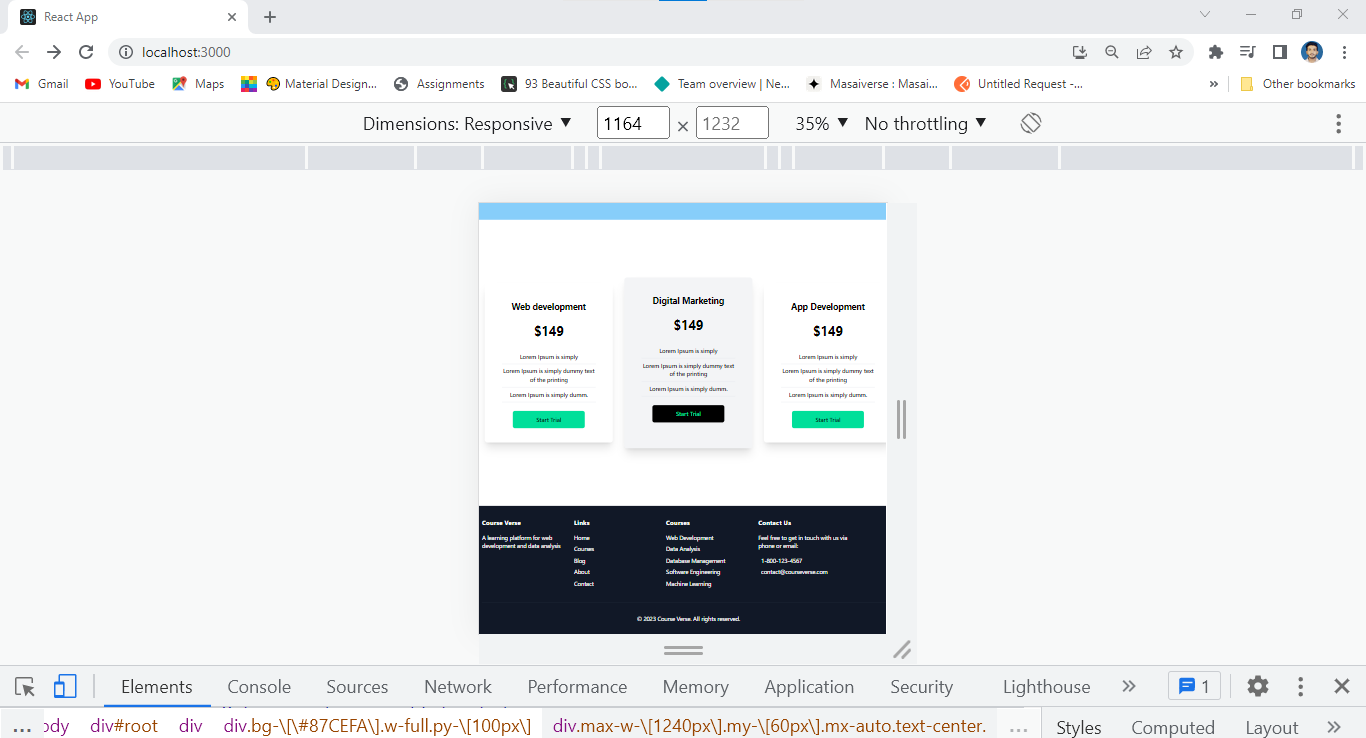Open DevTools settings gear

click(1257, 686)
